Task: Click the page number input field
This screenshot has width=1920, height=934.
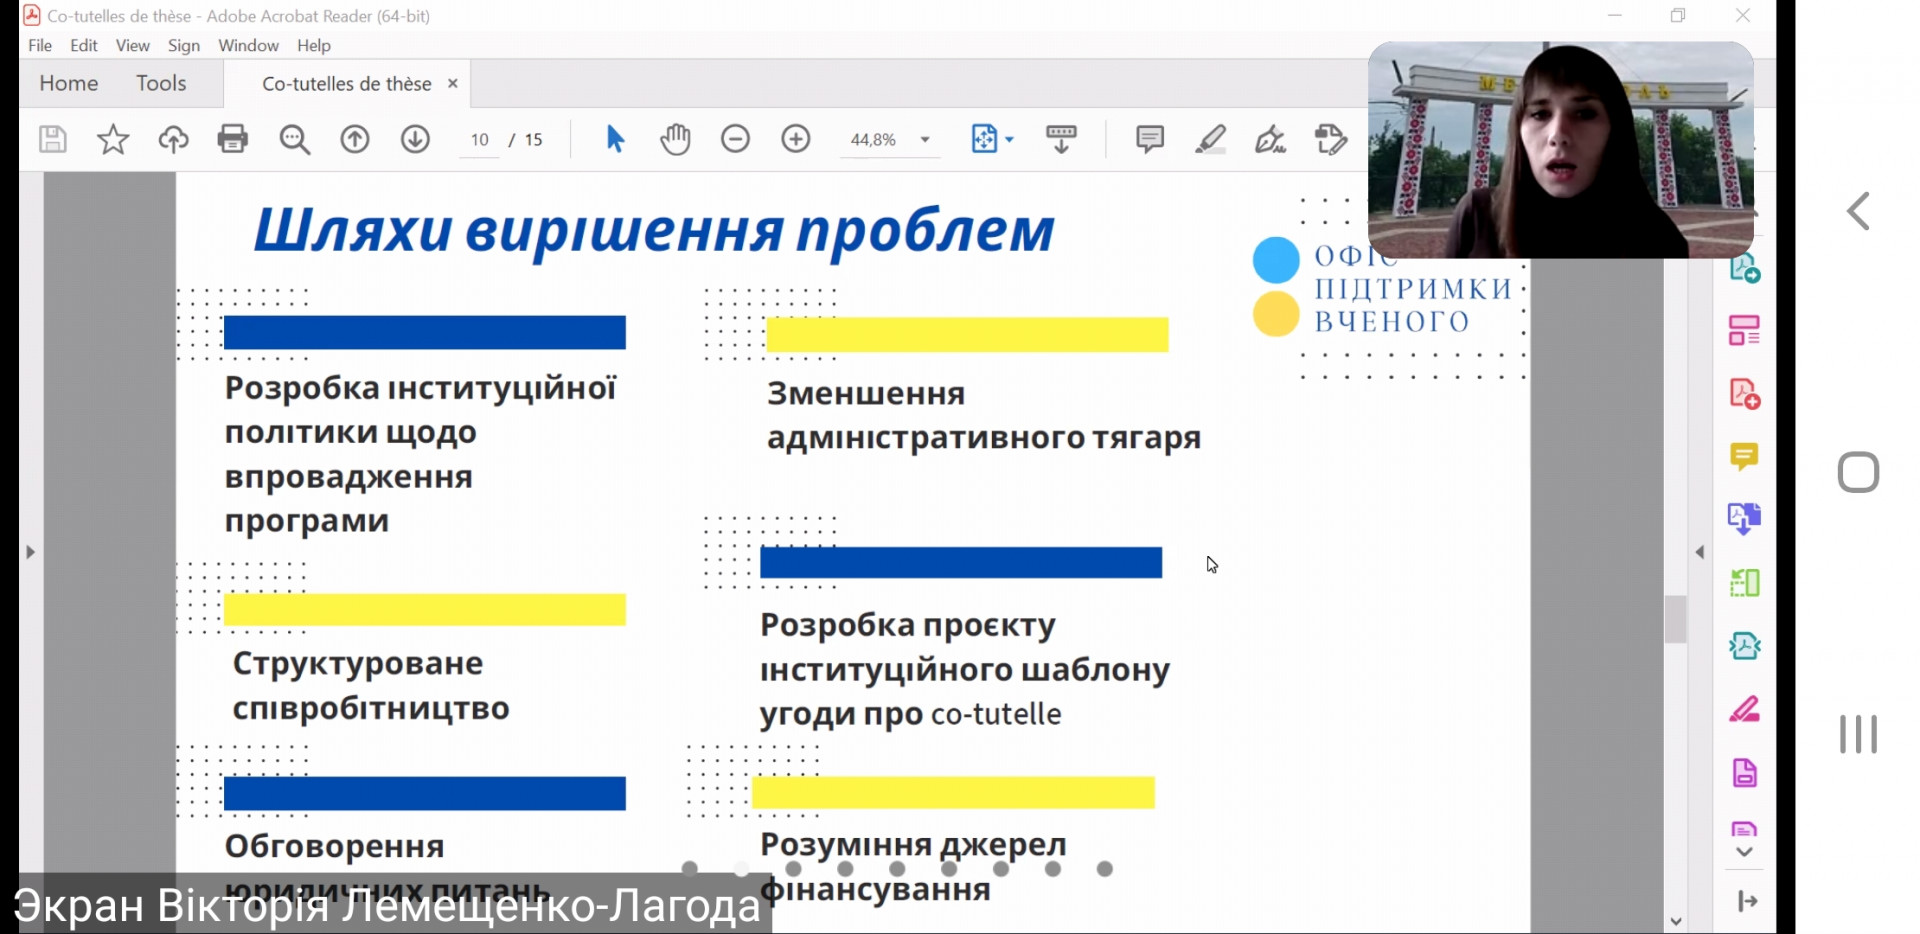Action: (x=480, y=140)
